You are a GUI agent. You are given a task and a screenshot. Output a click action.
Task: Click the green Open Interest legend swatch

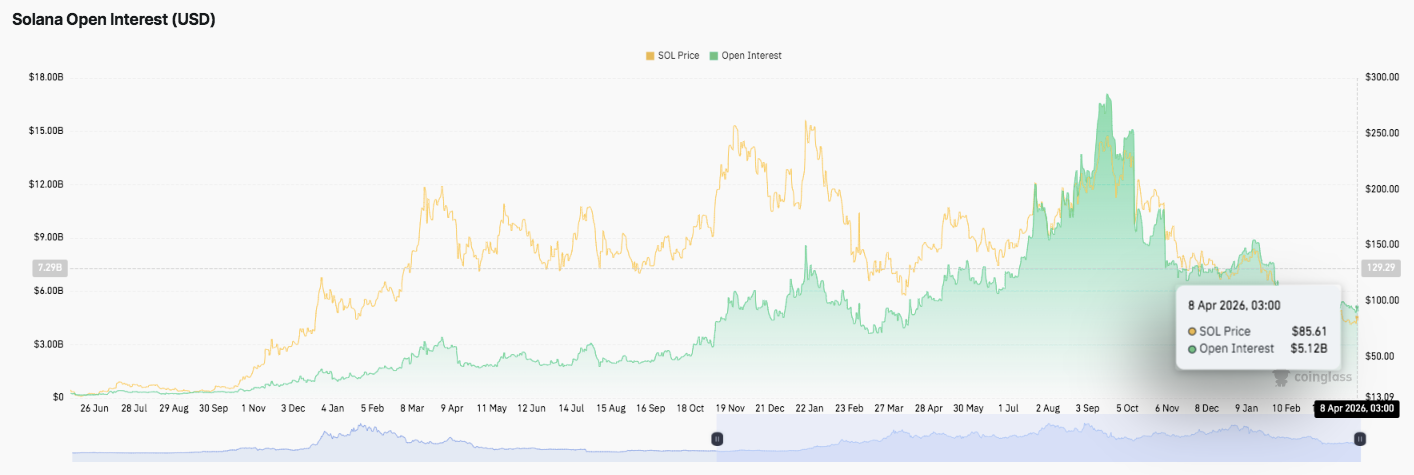pyautogui.click(x=714, y=56)
